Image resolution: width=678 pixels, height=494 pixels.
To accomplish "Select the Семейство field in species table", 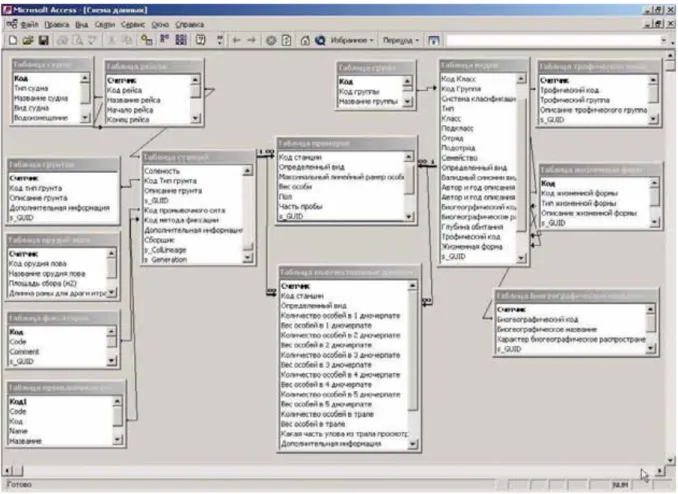I will click(459, 158).
